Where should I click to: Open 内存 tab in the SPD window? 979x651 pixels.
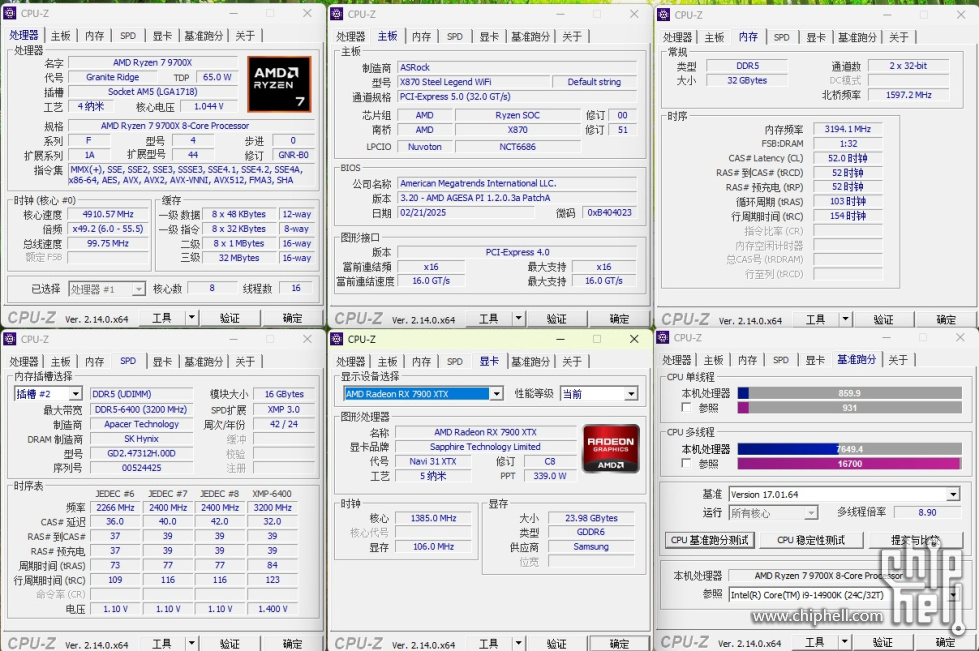94,362
